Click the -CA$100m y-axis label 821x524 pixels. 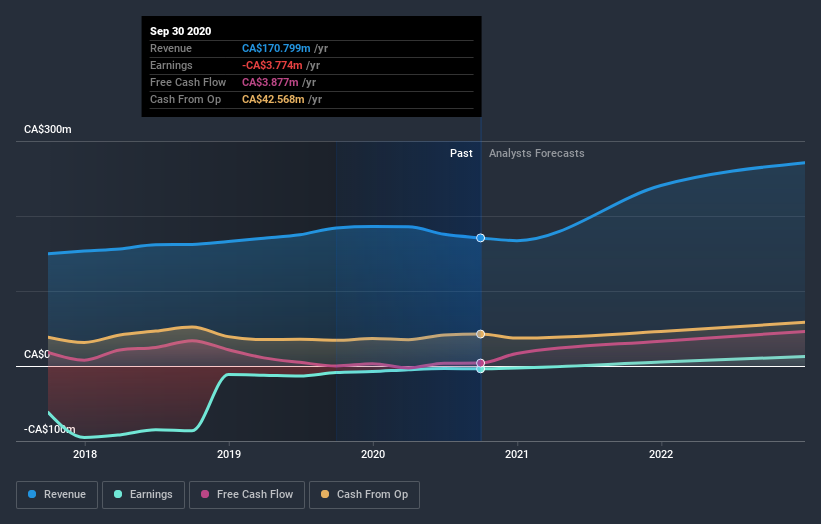click(x=49, y=429)
